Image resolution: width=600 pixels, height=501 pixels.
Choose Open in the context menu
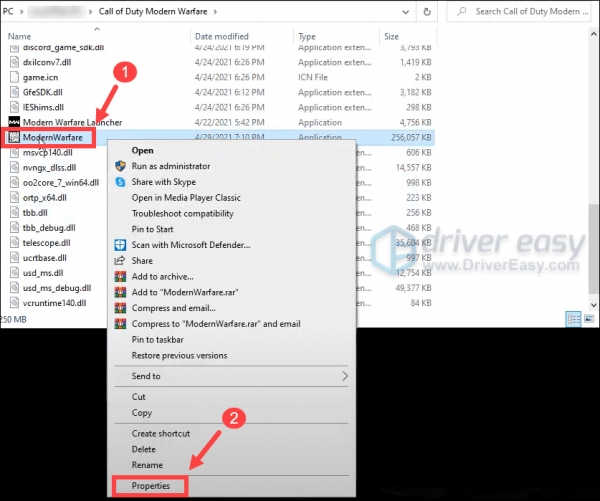(x=142, y=150)
